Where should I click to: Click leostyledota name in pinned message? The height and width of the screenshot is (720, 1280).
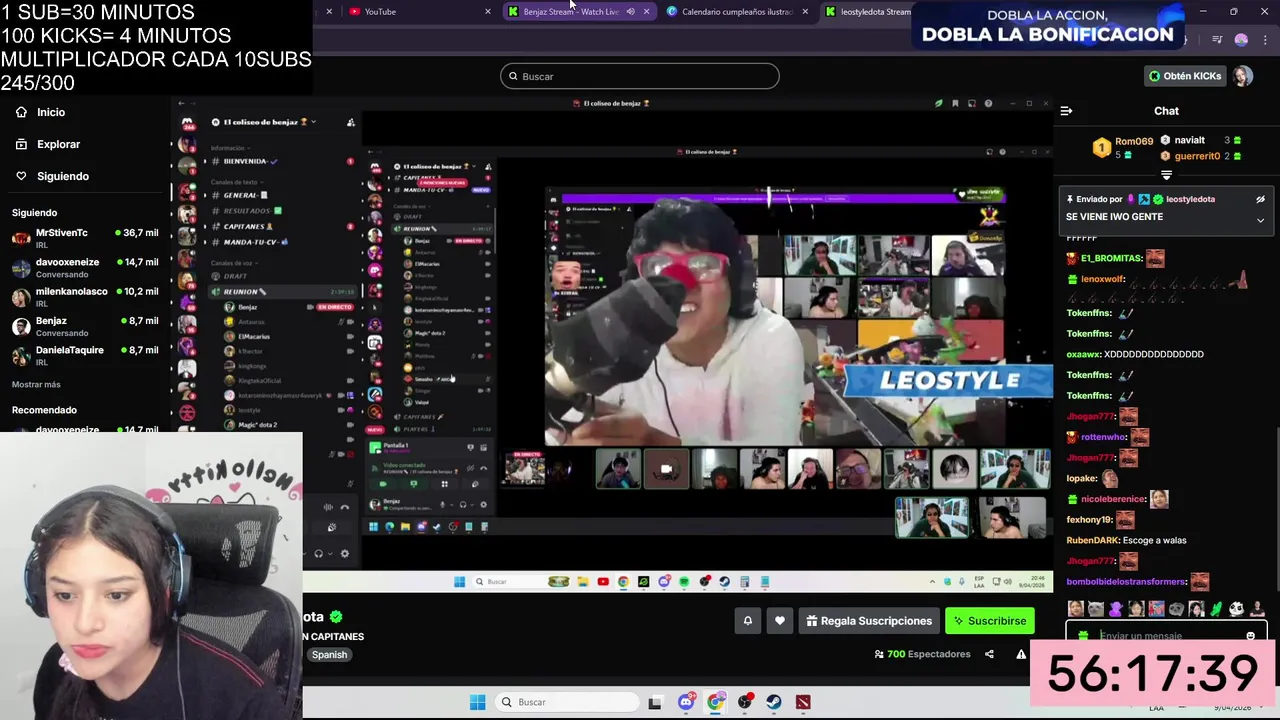(1190, 199)
